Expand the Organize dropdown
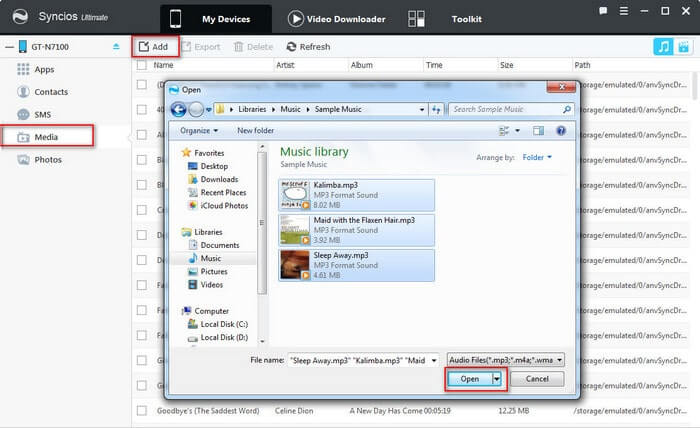This screenshot has width=700, height=428. point(199,130)
